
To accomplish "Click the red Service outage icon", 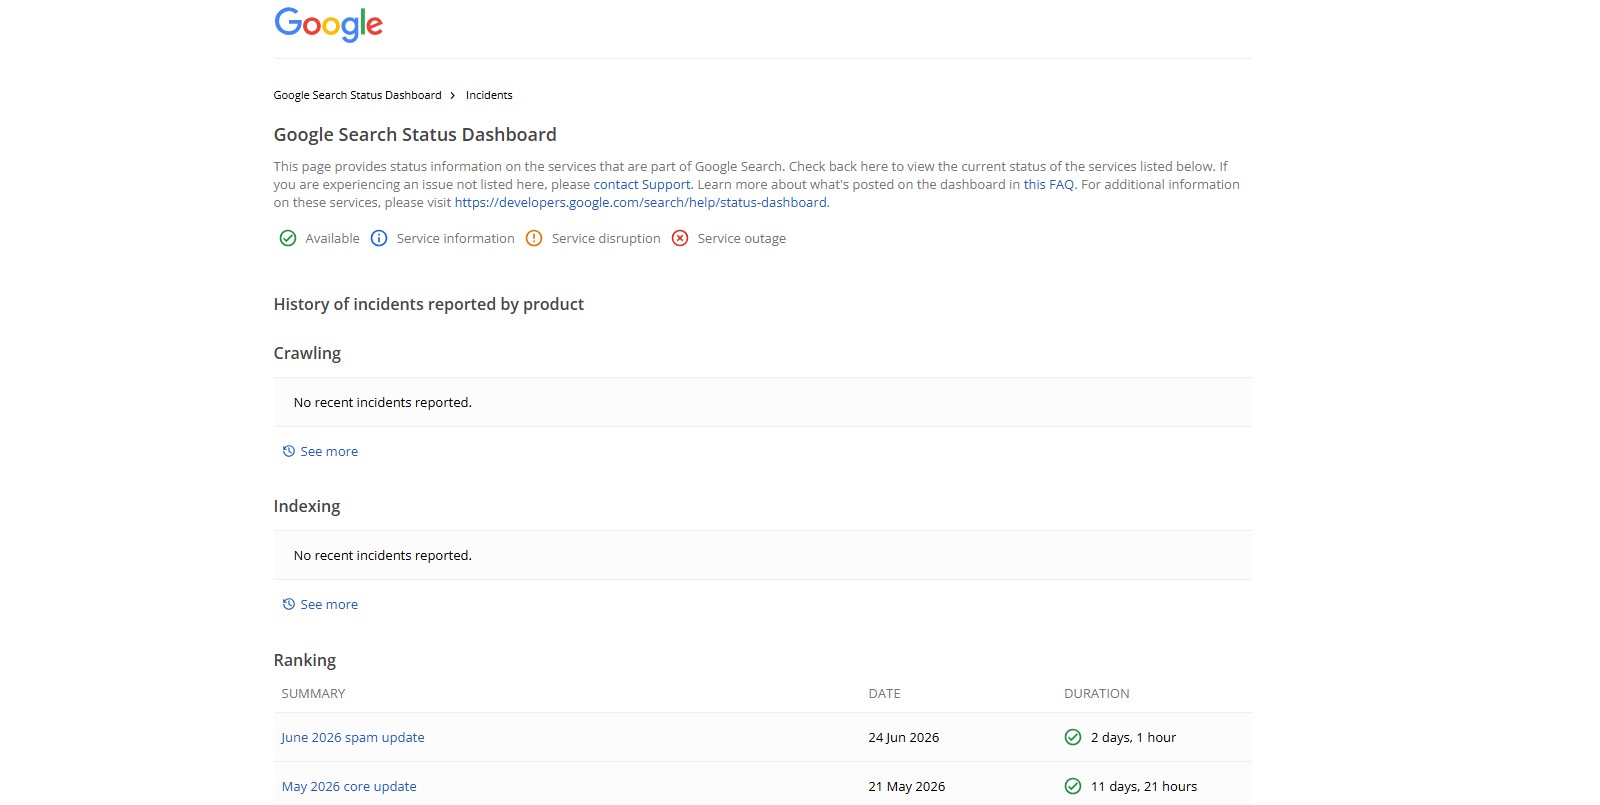I will (x=680, y=238).
